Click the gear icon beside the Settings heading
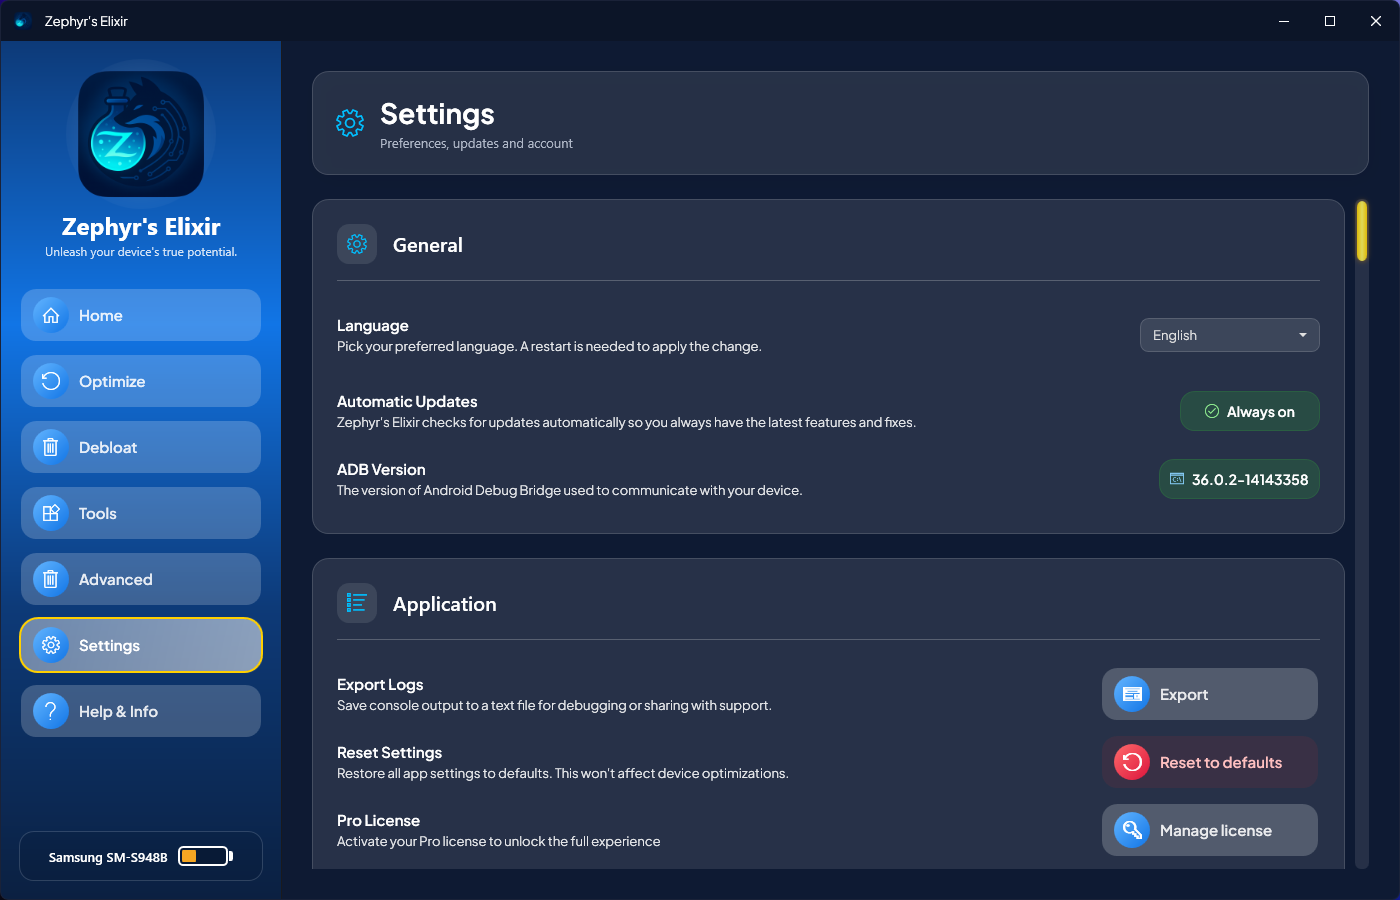This screenshot has height=900, width=1400. [350, 123]
